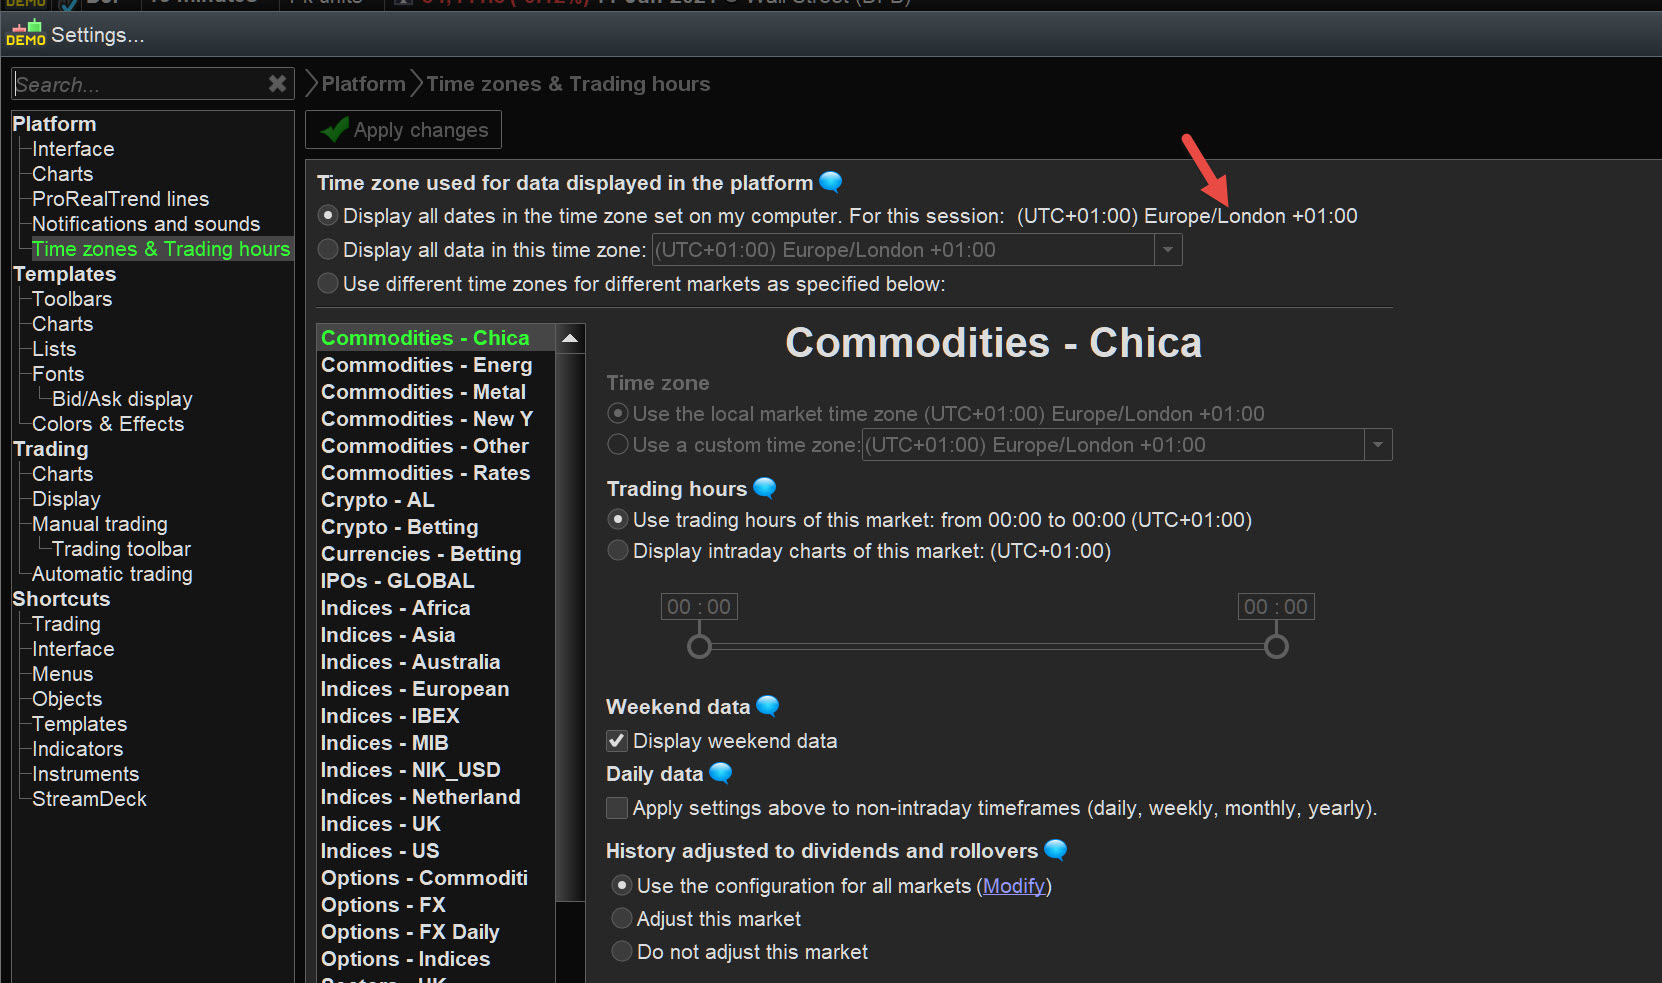
Task: Open Interface under Platform
Action: coord(73,149)
